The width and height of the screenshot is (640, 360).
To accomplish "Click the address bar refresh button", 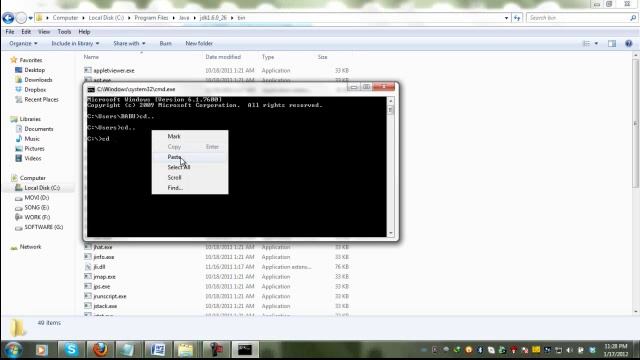I will click(x=517, y=18).
